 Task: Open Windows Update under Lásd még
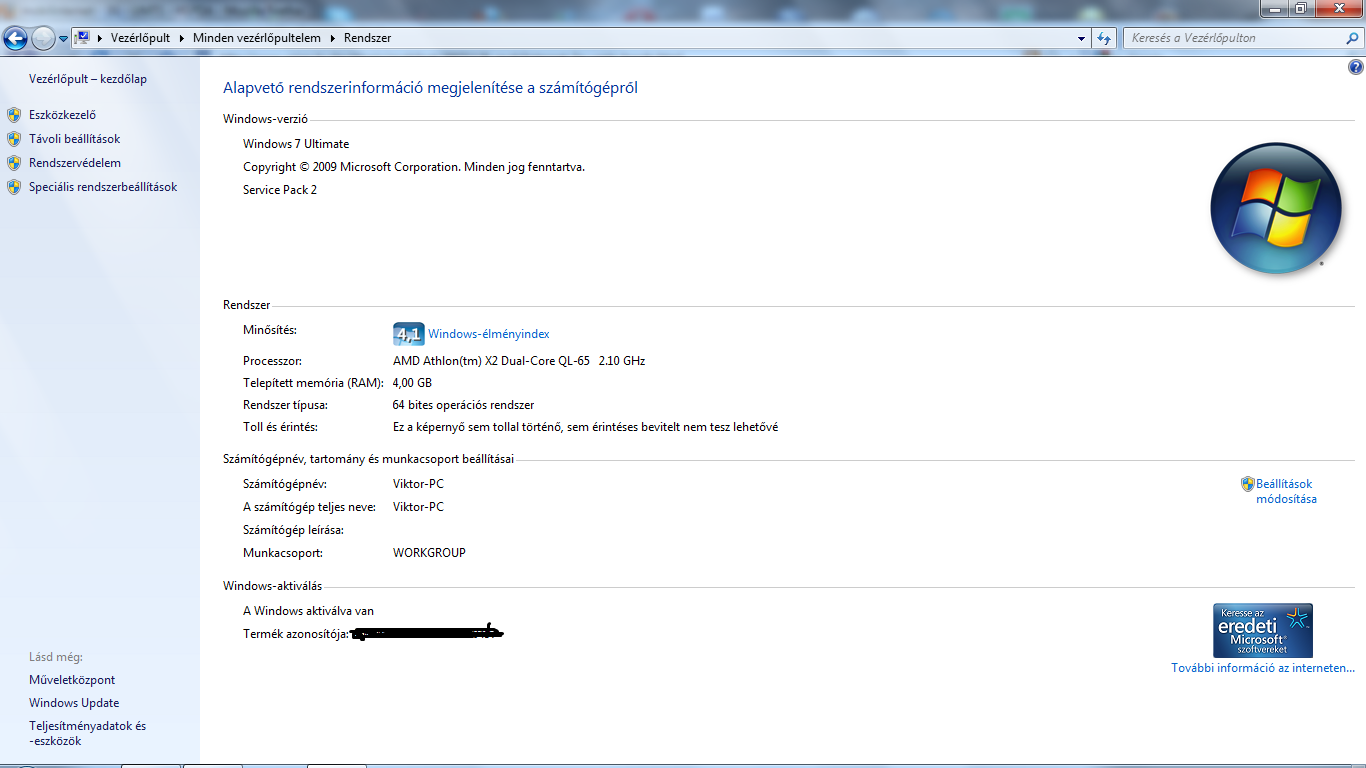pyautogui.click(x=74, y=703)
